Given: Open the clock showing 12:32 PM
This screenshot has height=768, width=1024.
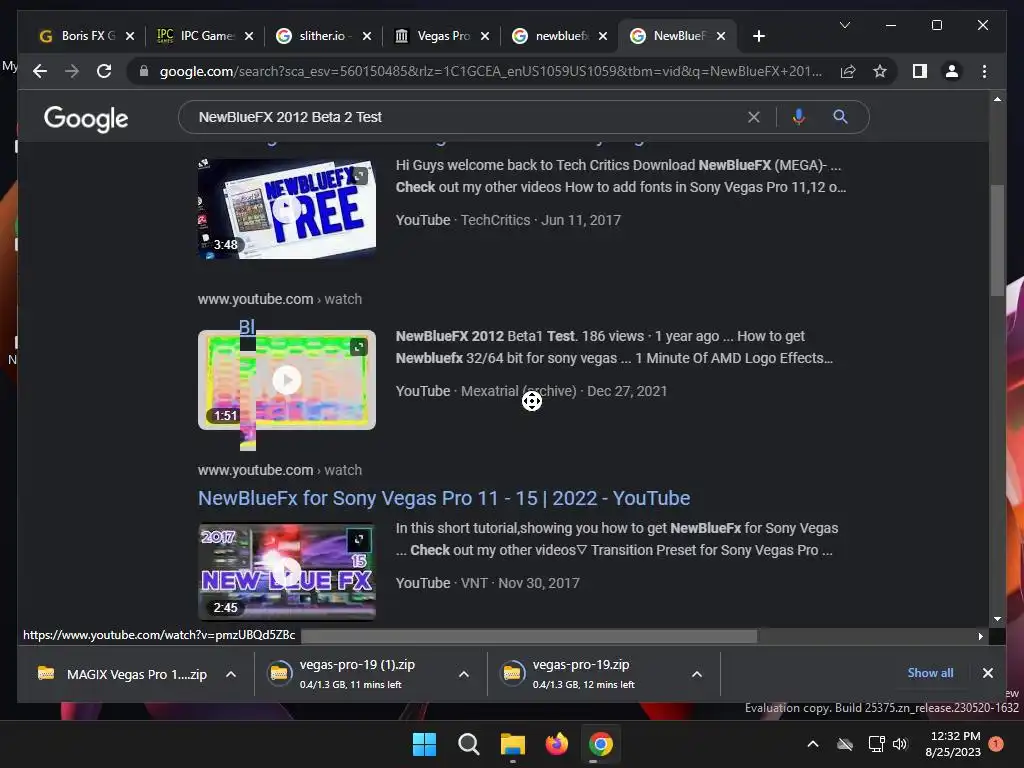Looking at the screenshot, I should tap(952, 744).
